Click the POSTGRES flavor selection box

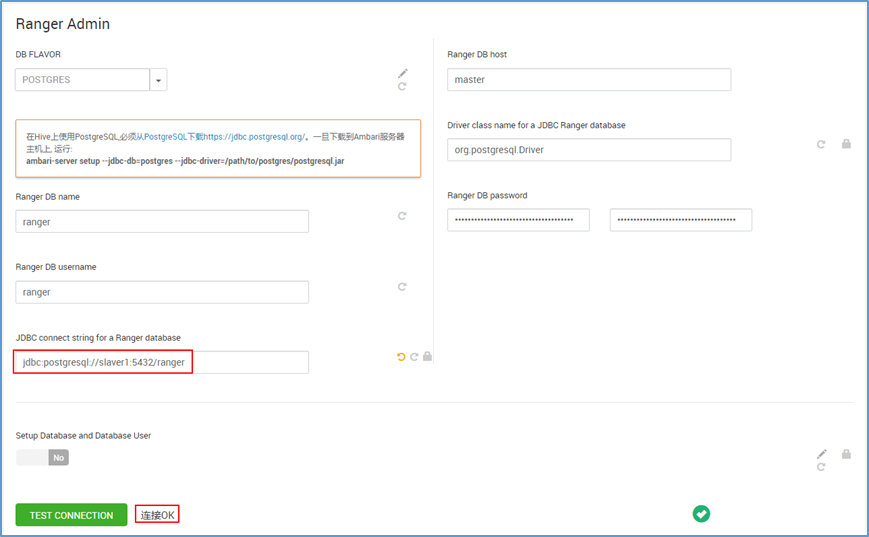click(83, 80)
